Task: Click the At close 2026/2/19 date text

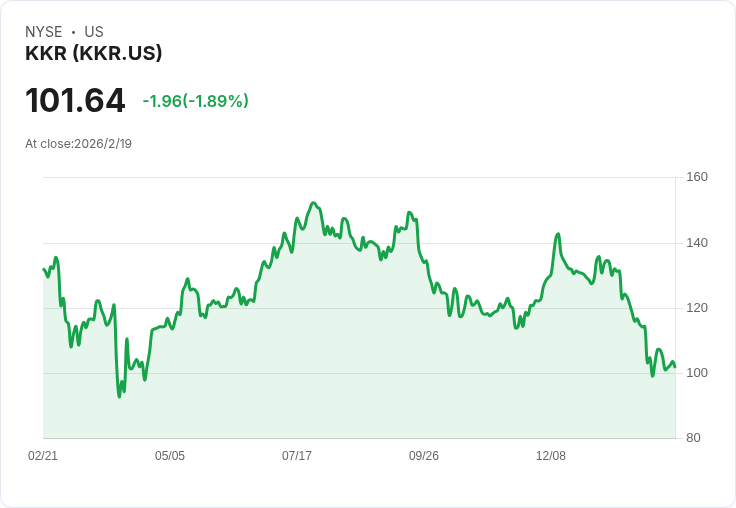Action: click(78, 144)
